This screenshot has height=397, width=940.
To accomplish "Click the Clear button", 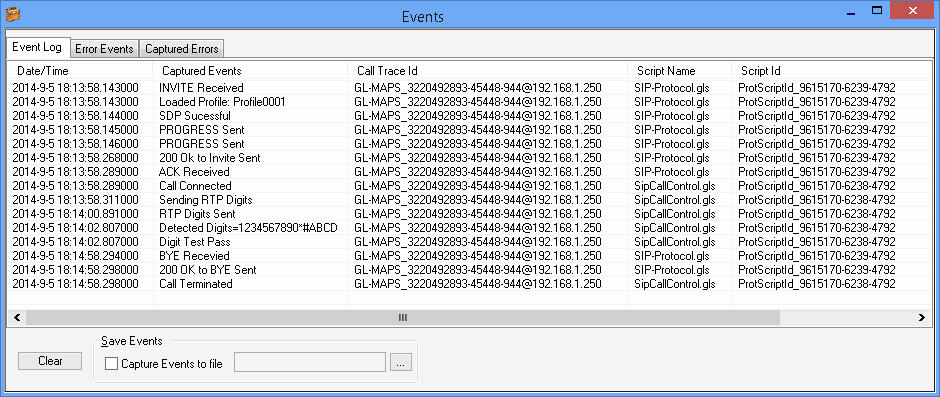I will pyautogui.click(x=50, y=361).
